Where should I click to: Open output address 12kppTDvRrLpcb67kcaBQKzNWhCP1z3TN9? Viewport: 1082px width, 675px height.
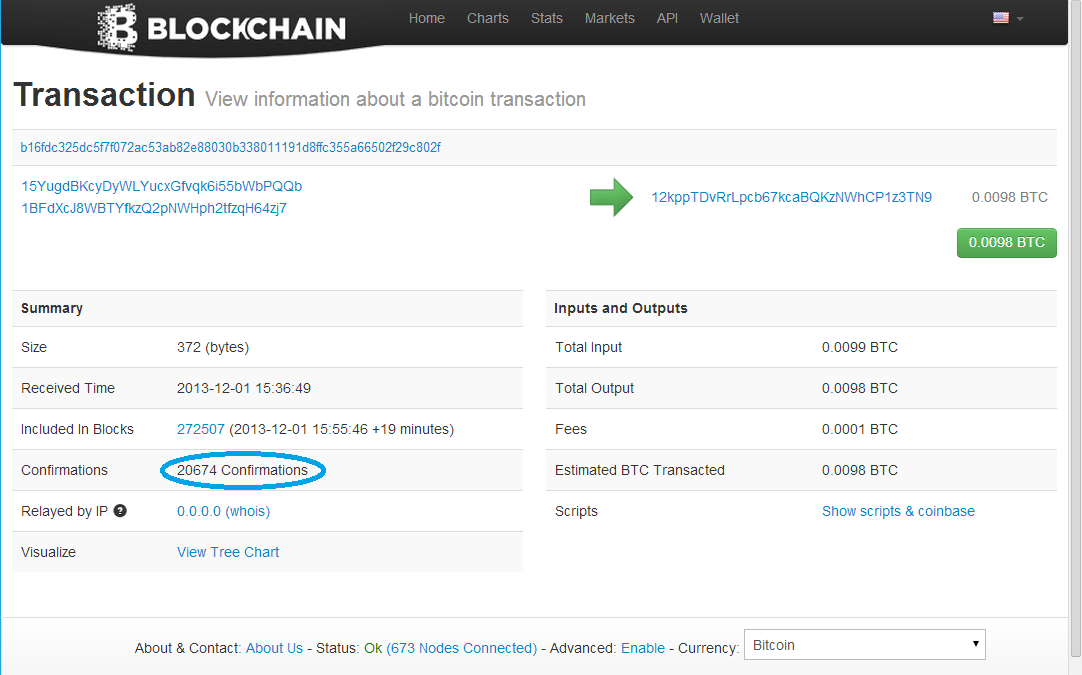(791, 197)
